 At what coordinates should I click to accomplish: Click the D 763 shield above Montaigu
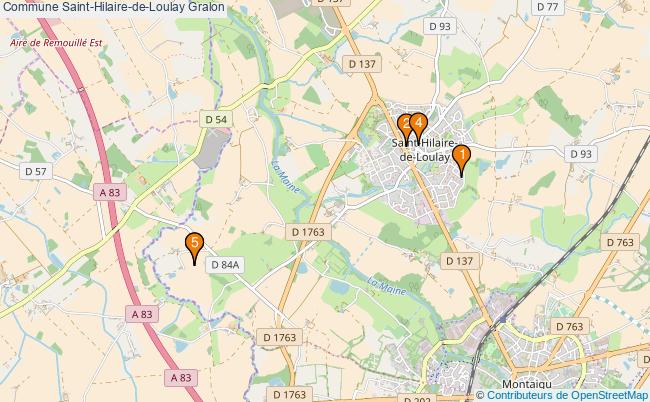pyautogui.click(x=570, y=327)
